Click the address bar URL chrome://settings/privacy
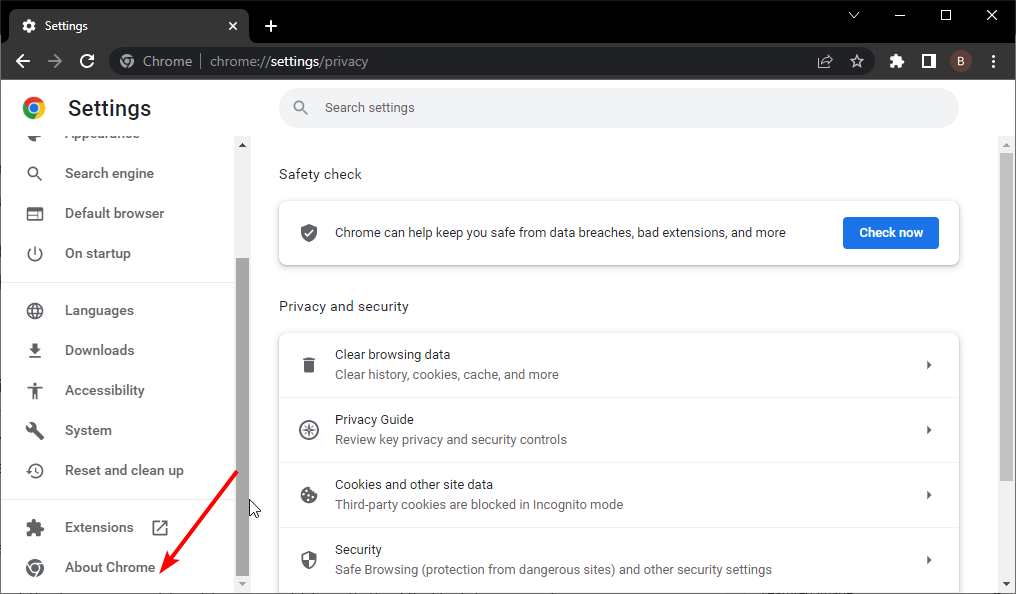Image resolution: width=1016 pixels, height=594 pixels. (x=289, y=62)
